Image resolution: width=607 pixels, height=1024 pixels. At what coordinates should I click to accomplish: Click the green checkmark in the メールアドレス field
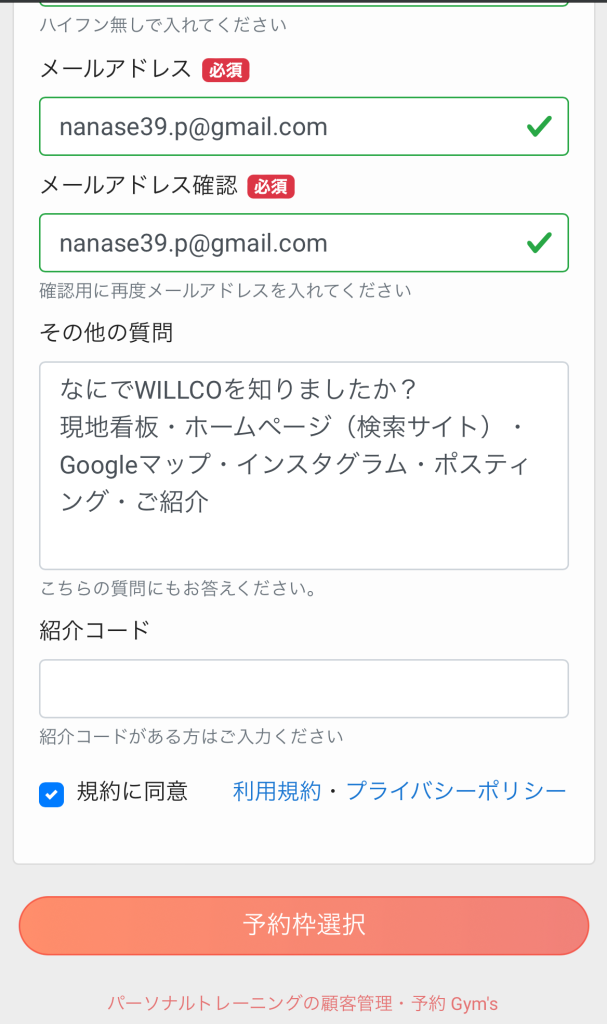point(539,127)
